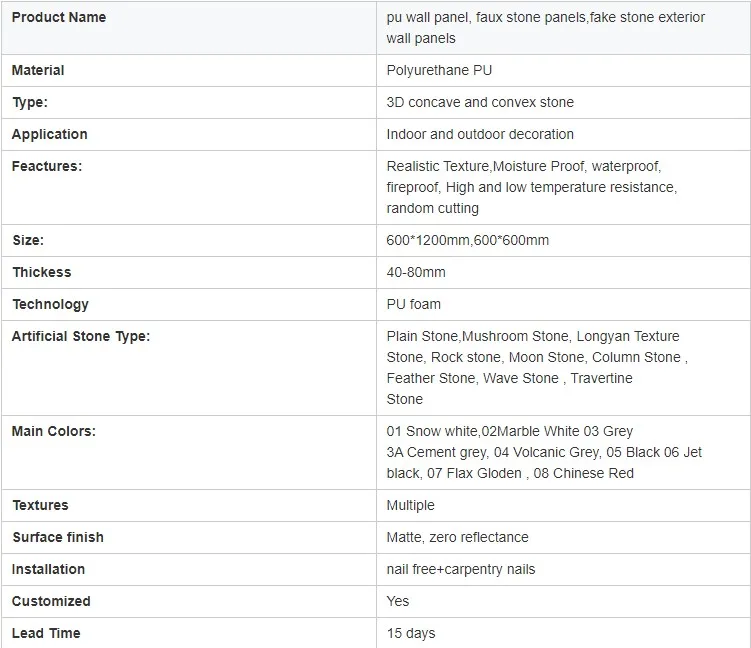The width and height of the screenshot is (751, 648).
Task: Select the '600*1200mm,600*600mm' size value
Action: click(467, 240)
